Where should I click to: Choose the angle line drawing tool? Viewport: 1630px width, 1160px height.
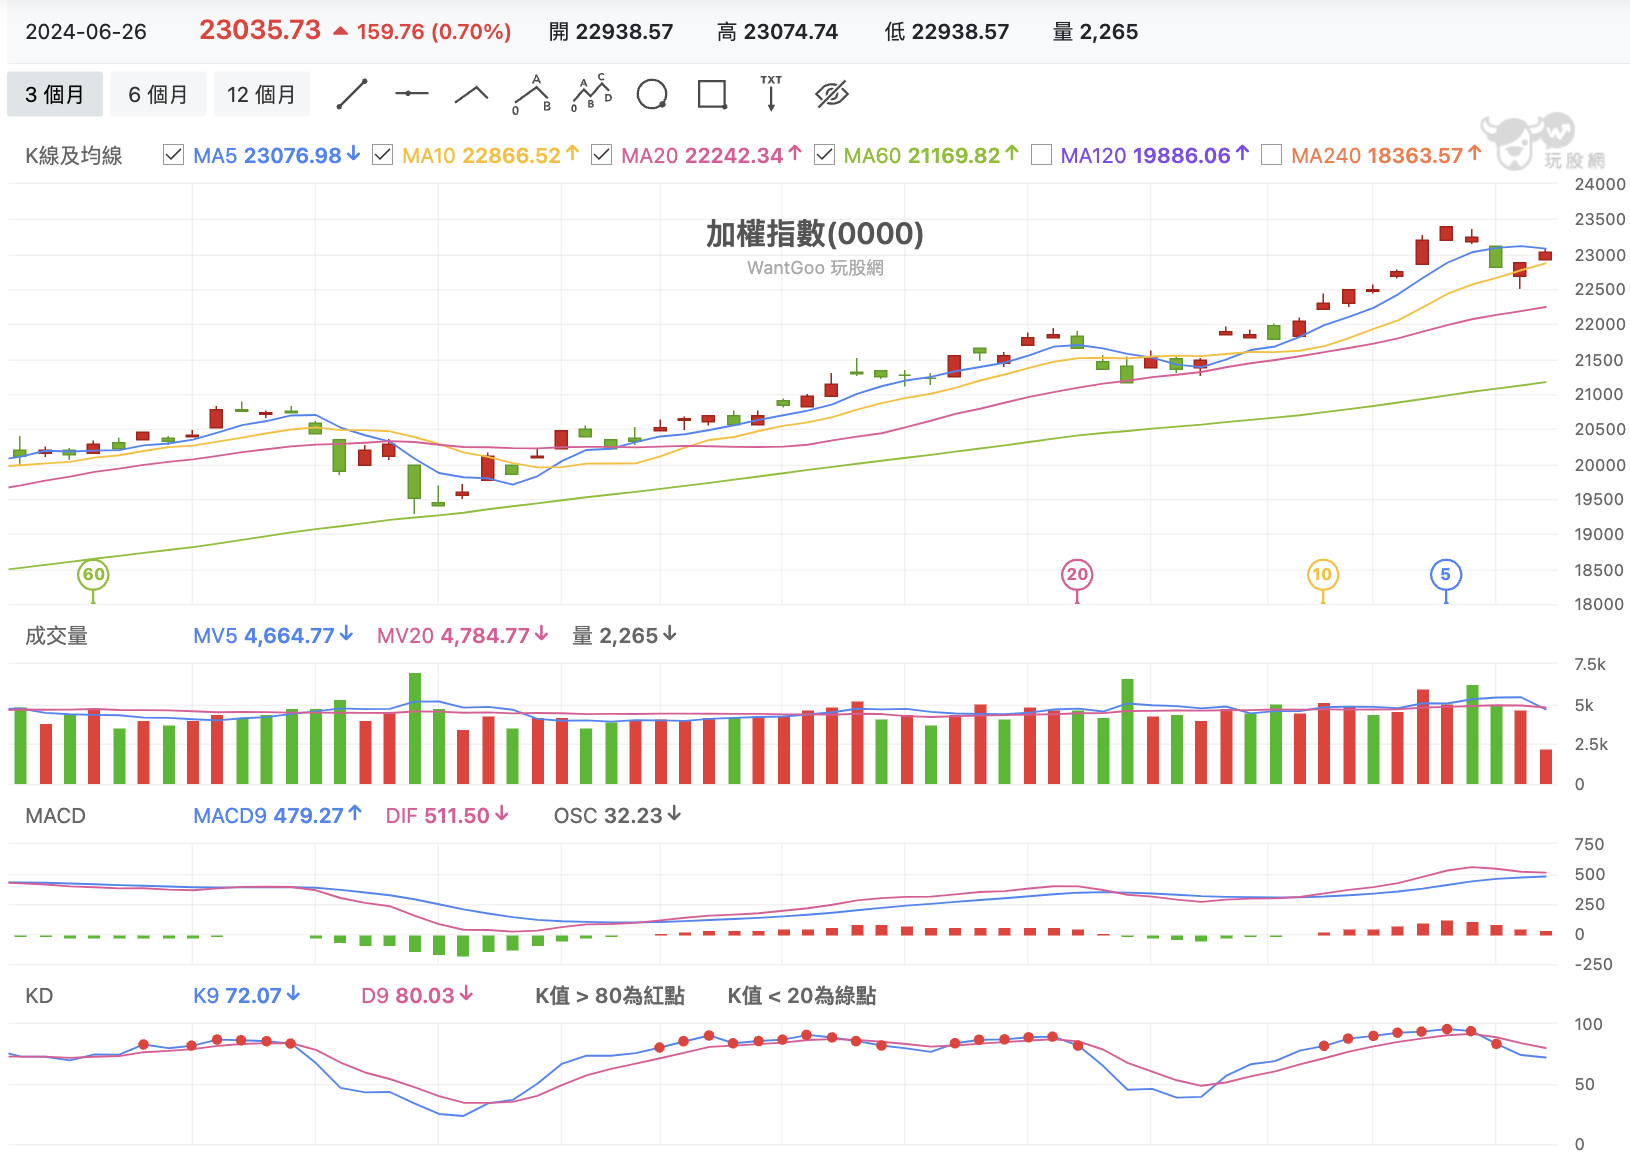click(x=472, y=94)
